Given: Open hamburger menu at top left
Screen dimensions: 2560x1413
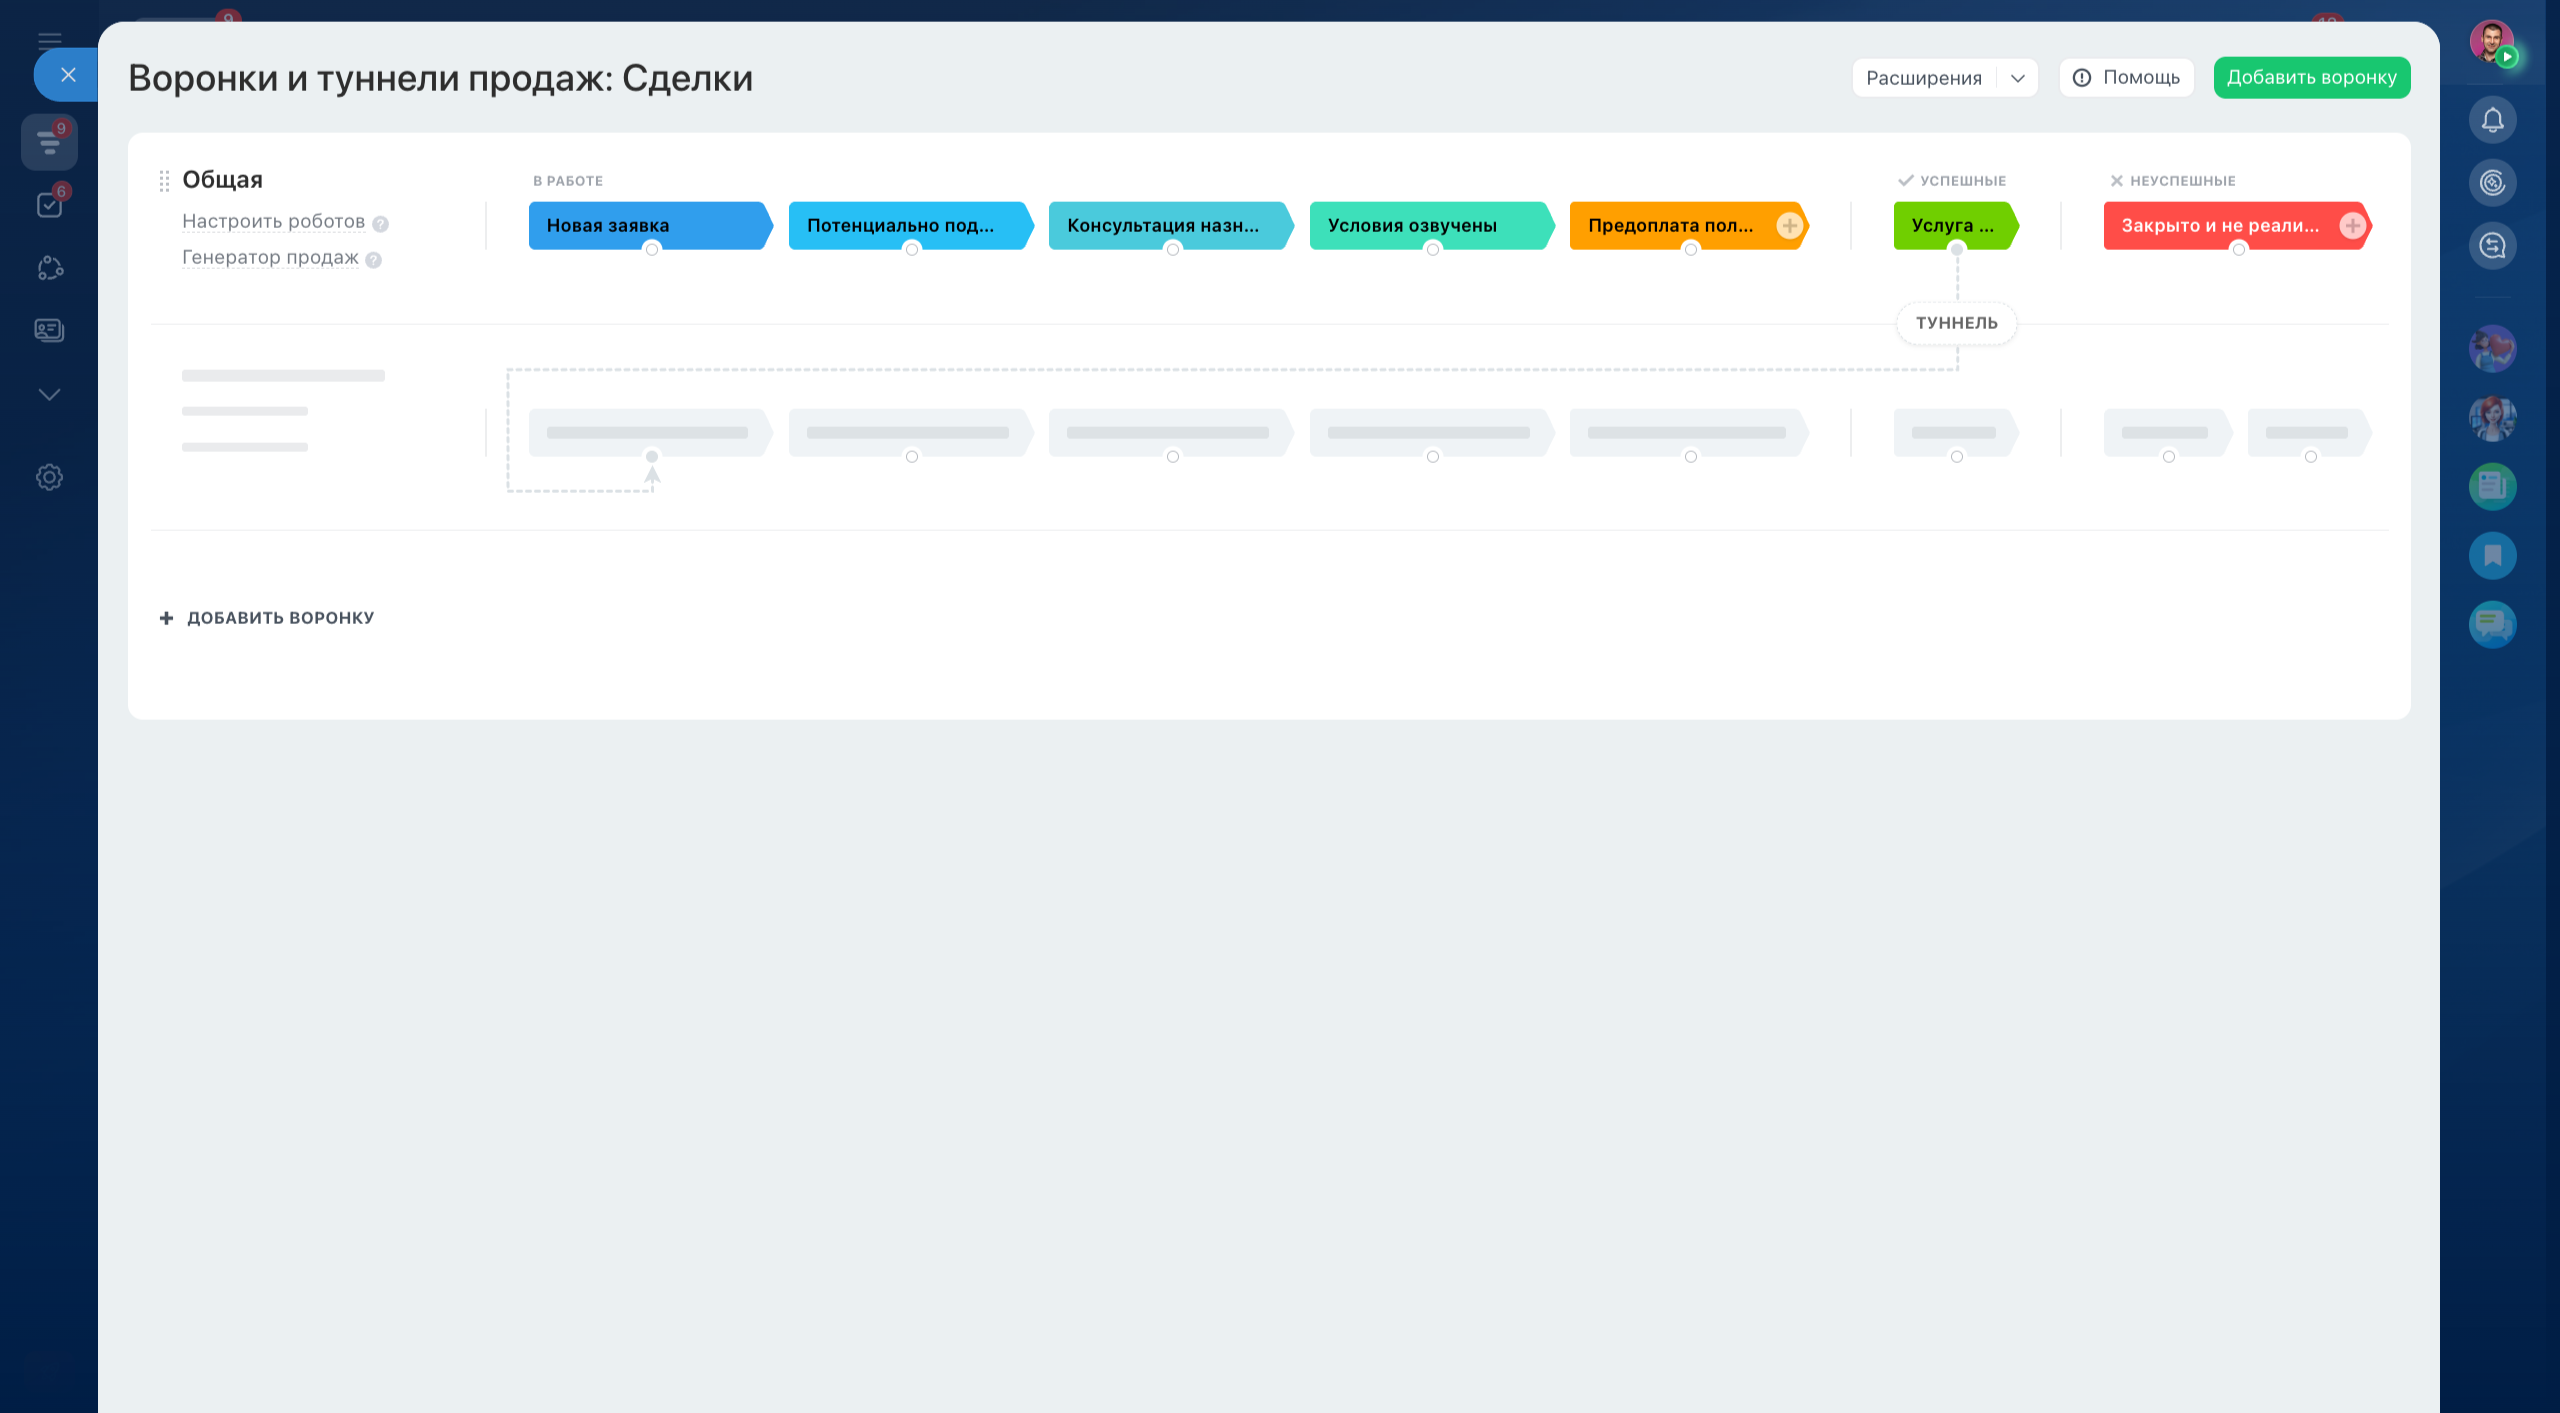Looking at the screenshot, I should [49, 41].
